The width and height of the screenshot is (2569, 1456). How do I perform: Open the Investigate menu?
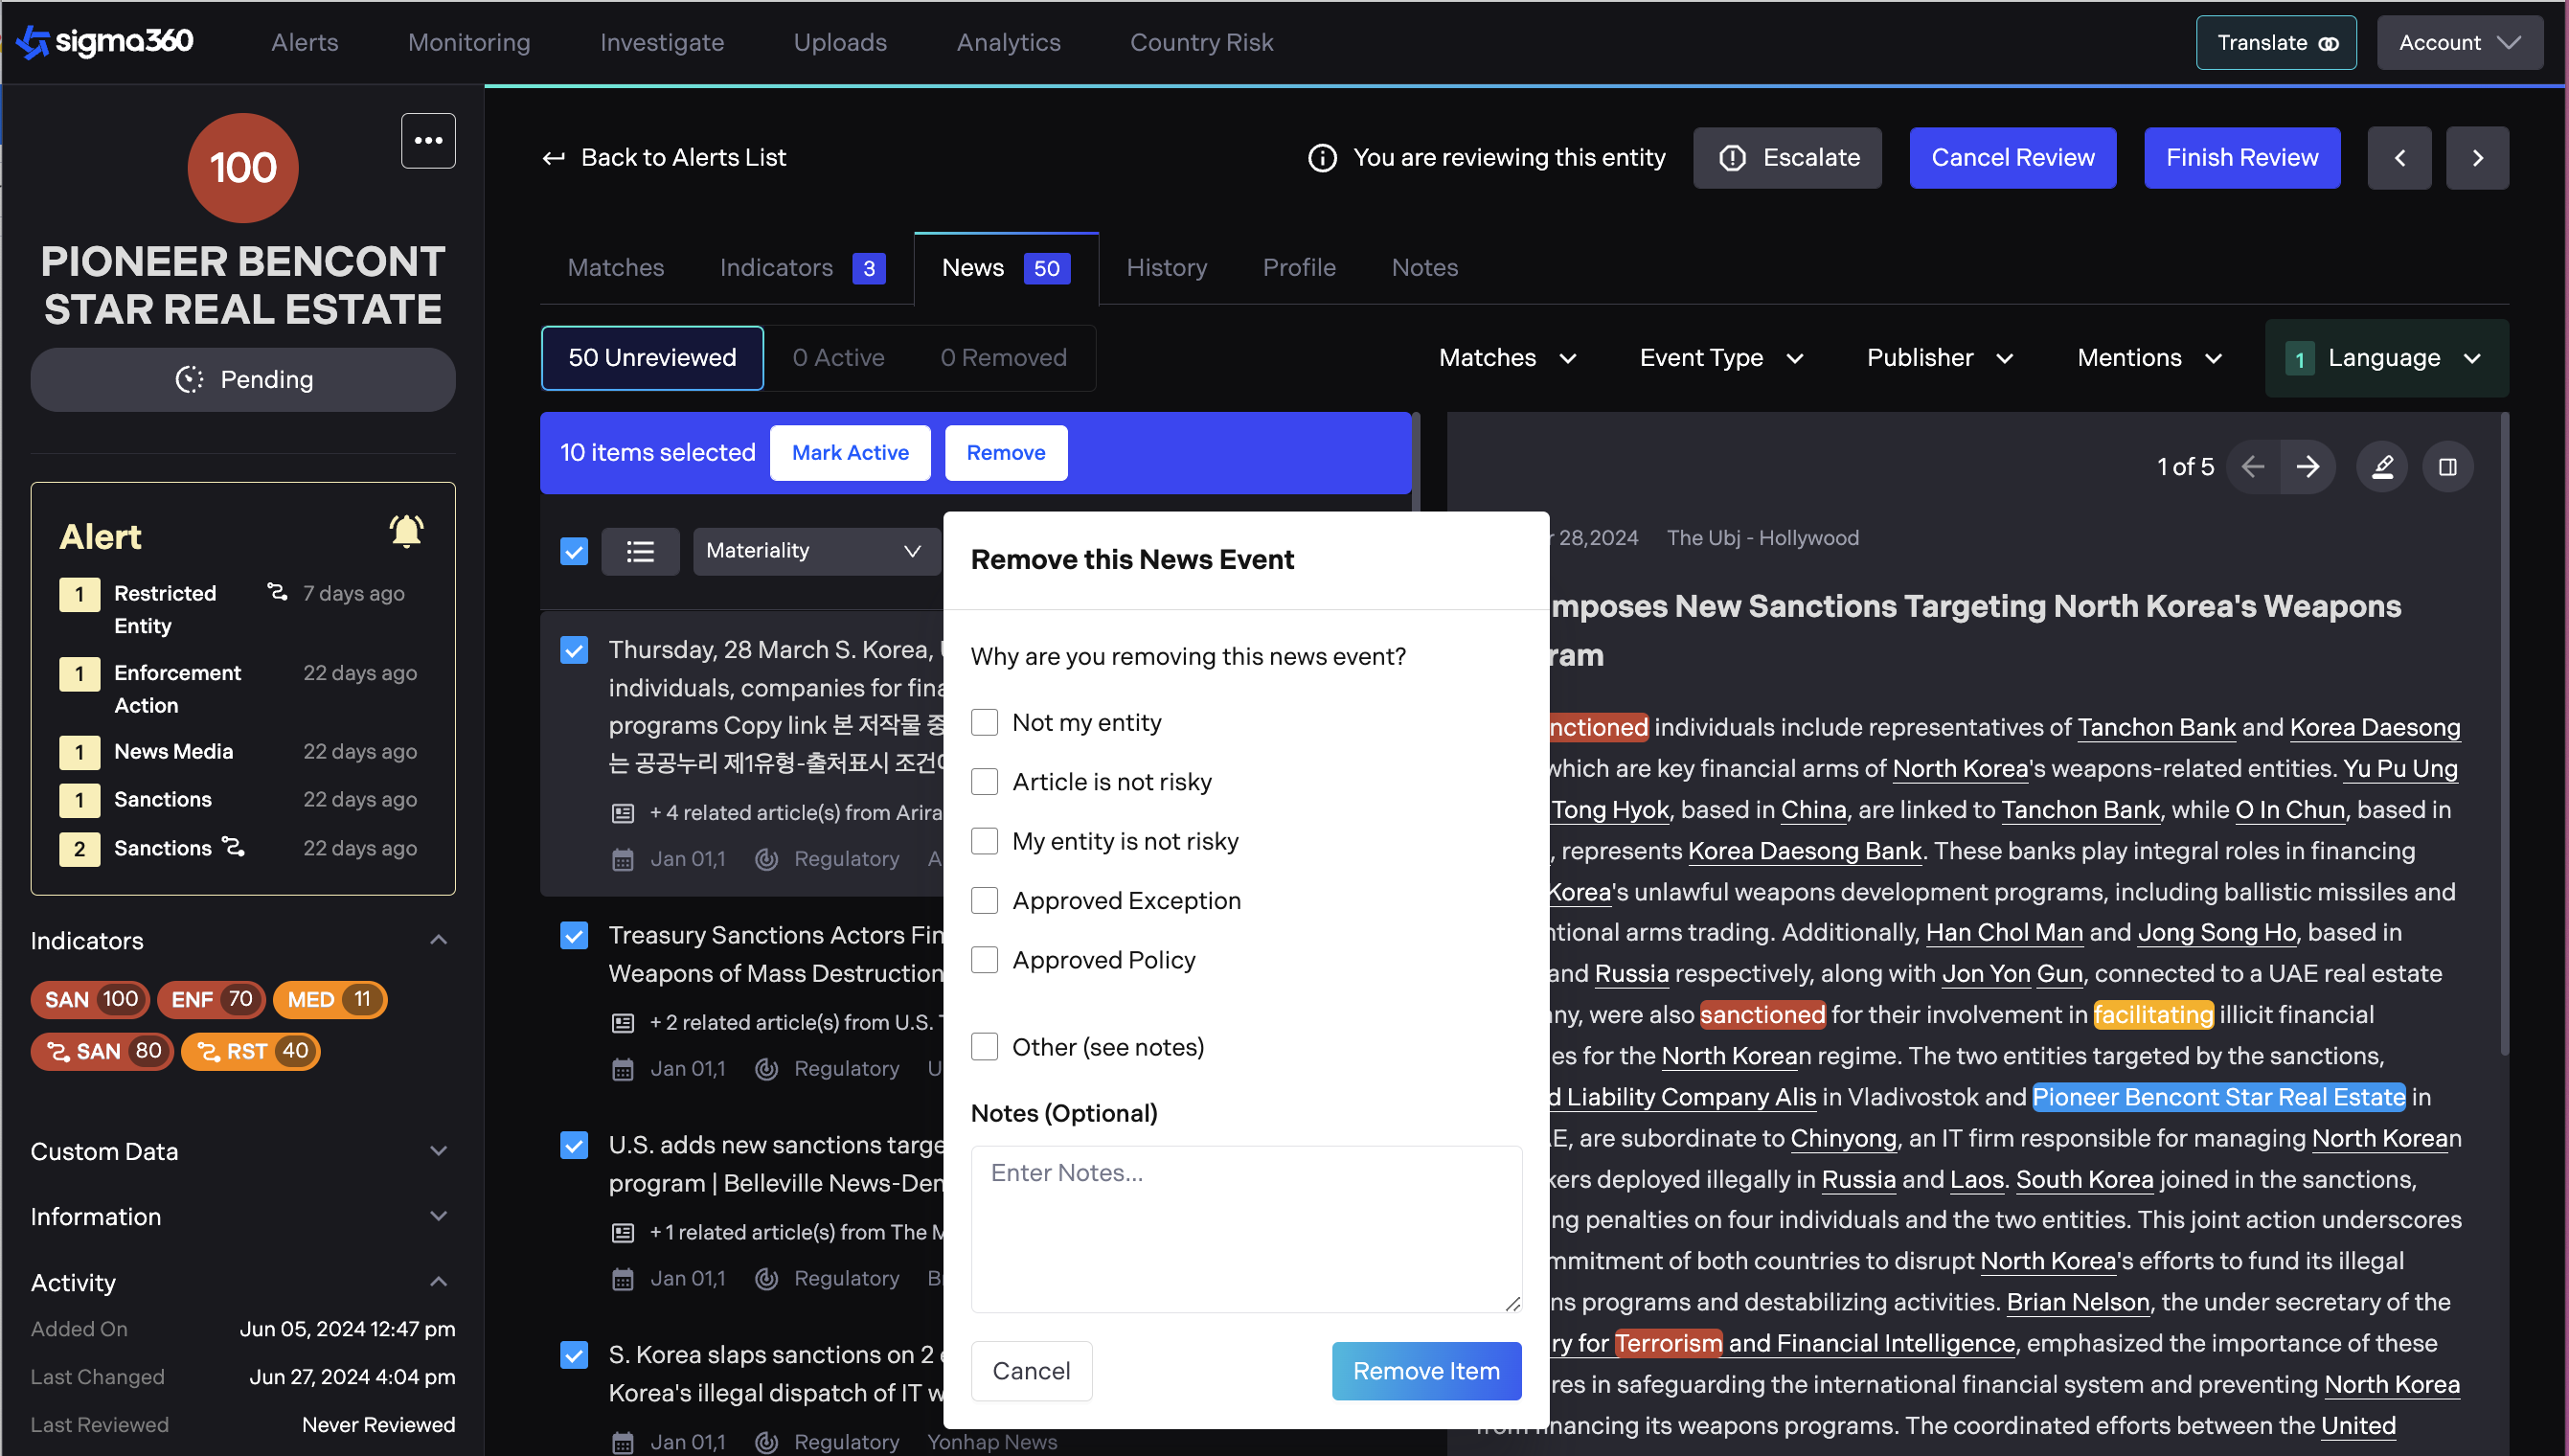661,42
